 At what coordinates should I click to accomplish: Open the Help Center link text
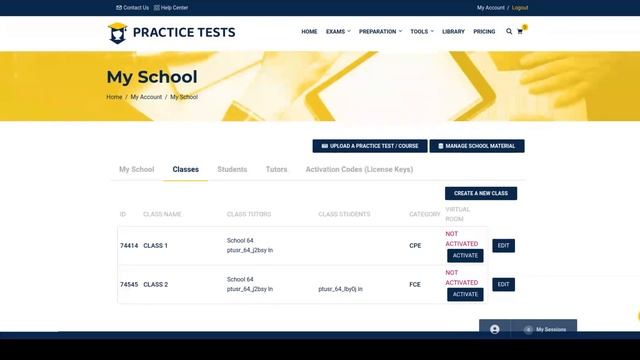[x=174, y=8]
